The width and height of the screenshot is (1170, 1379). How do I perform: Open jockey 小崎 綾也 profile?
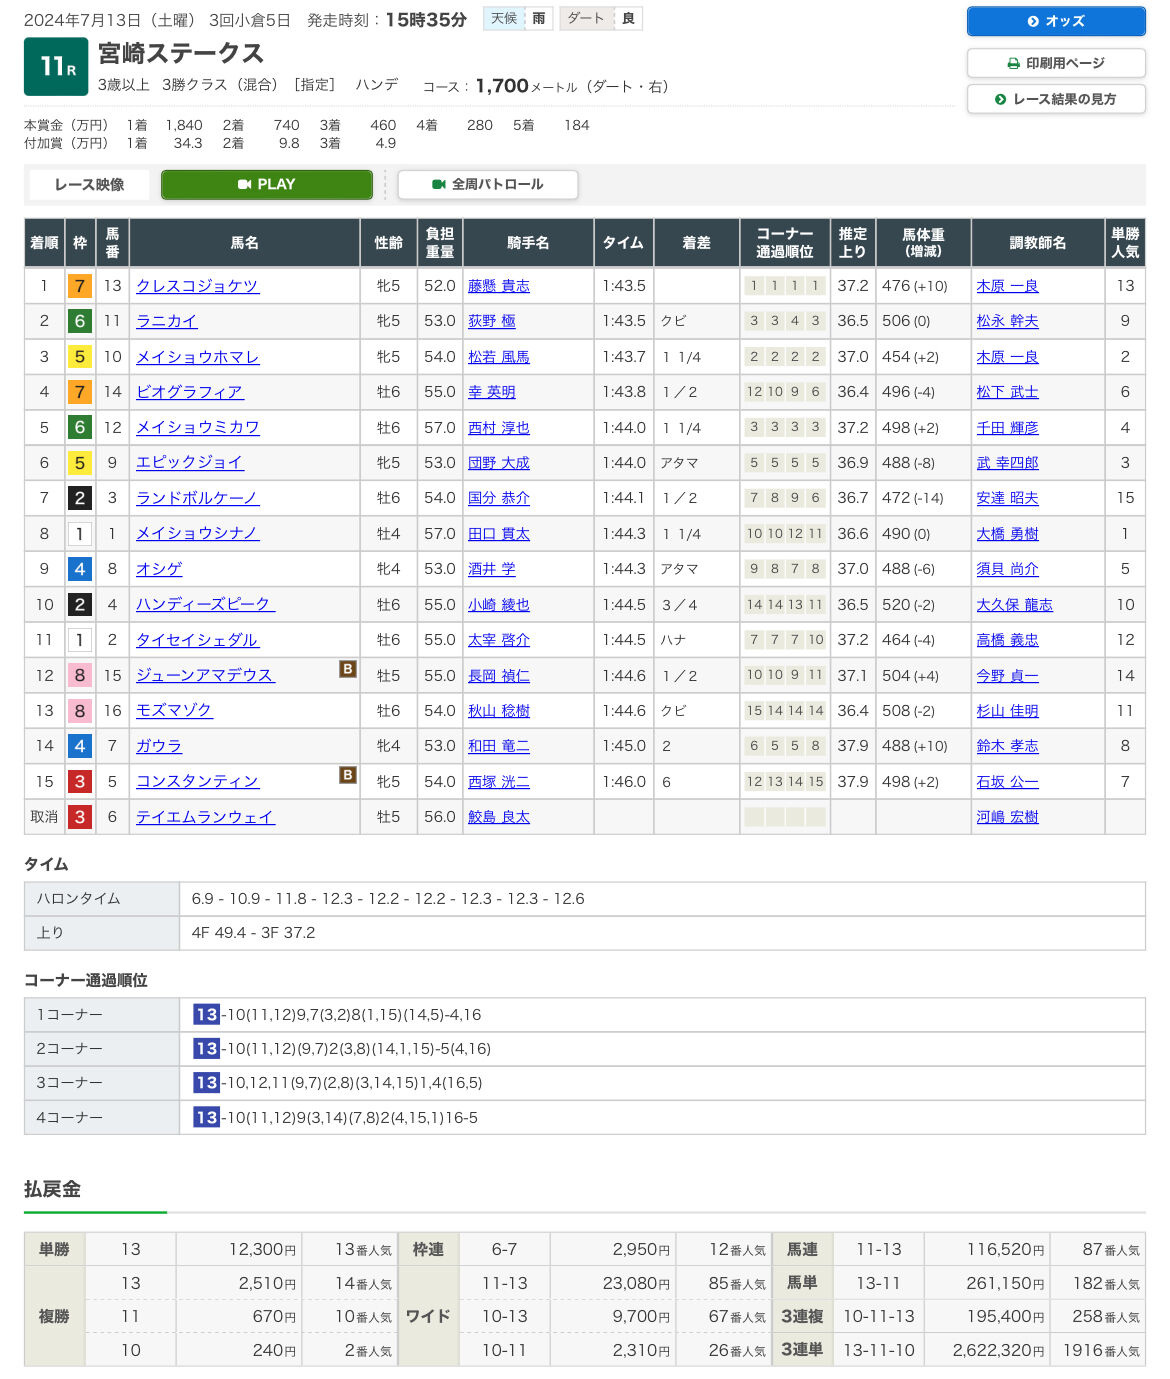pos(499,605)
